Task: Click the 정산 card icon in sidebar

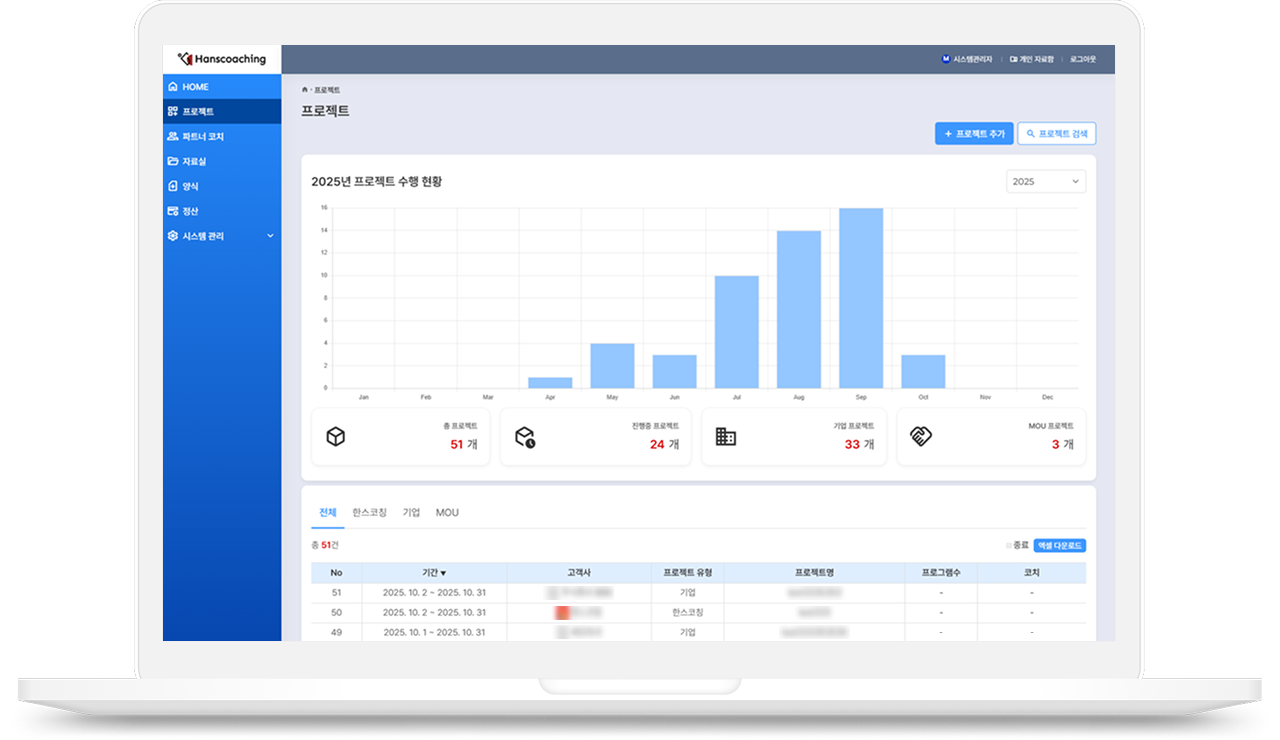Action: [x=173, y=211]
